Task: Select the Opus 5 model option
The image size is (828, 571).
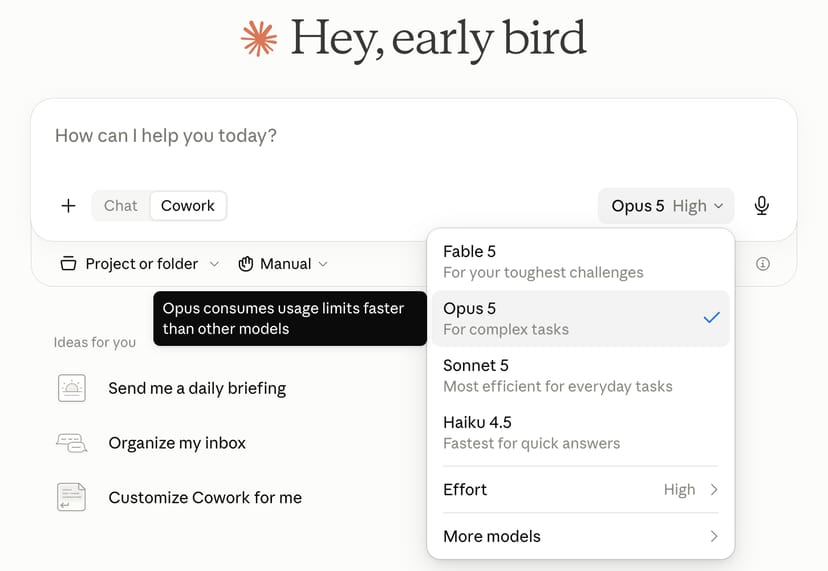Action: (x=580, y=319)
